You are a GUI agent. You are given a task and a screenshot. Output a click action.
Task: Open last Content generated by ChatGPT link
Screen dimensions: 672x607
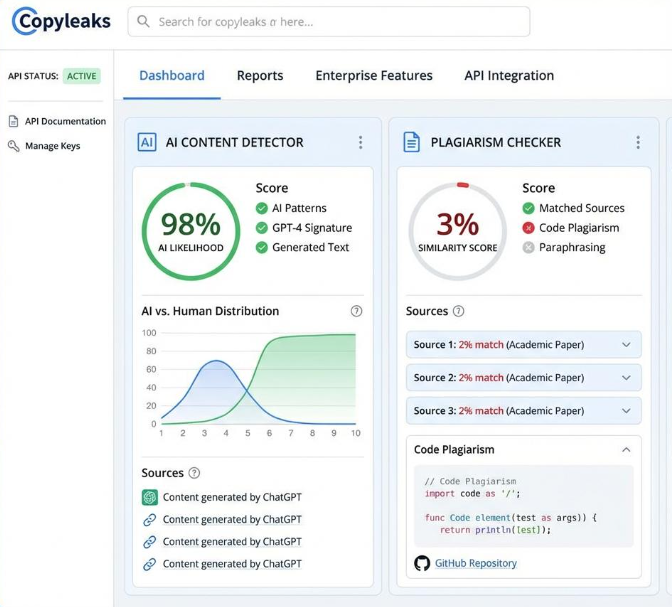click(232, 564)
